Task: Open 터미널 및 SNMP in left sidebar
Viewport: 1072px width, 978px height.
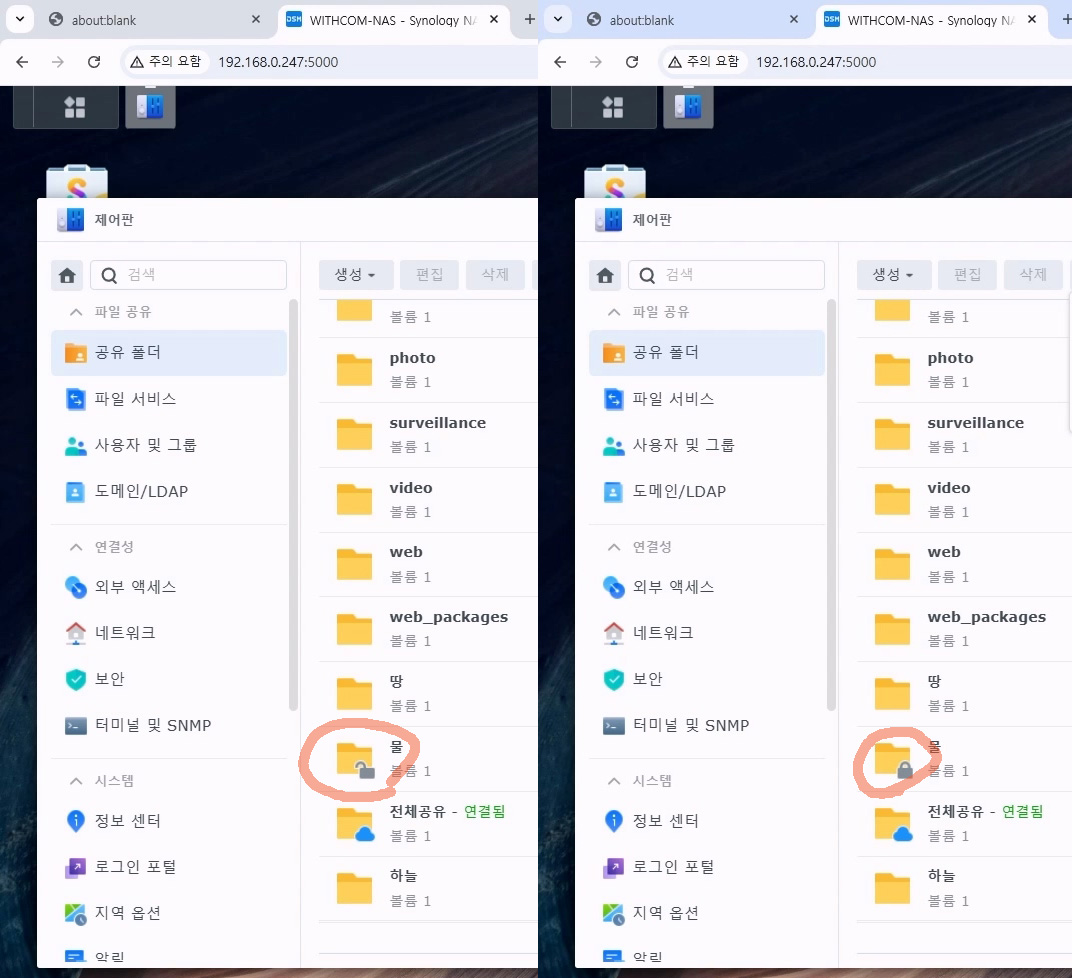Action: 152,725
